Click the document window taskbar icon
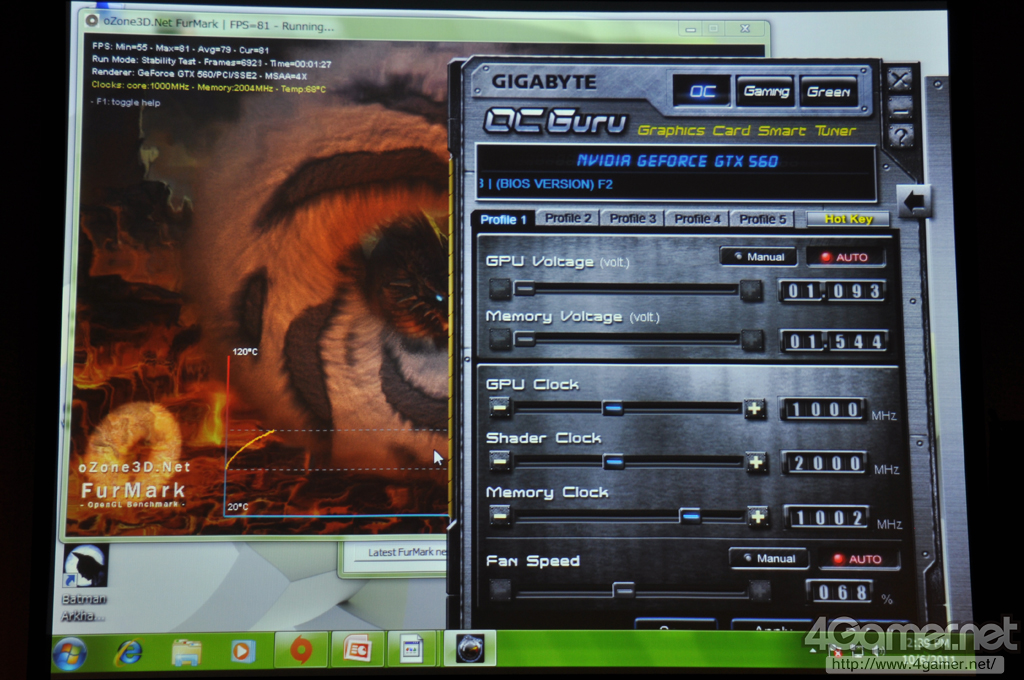 tap(411, 651)
